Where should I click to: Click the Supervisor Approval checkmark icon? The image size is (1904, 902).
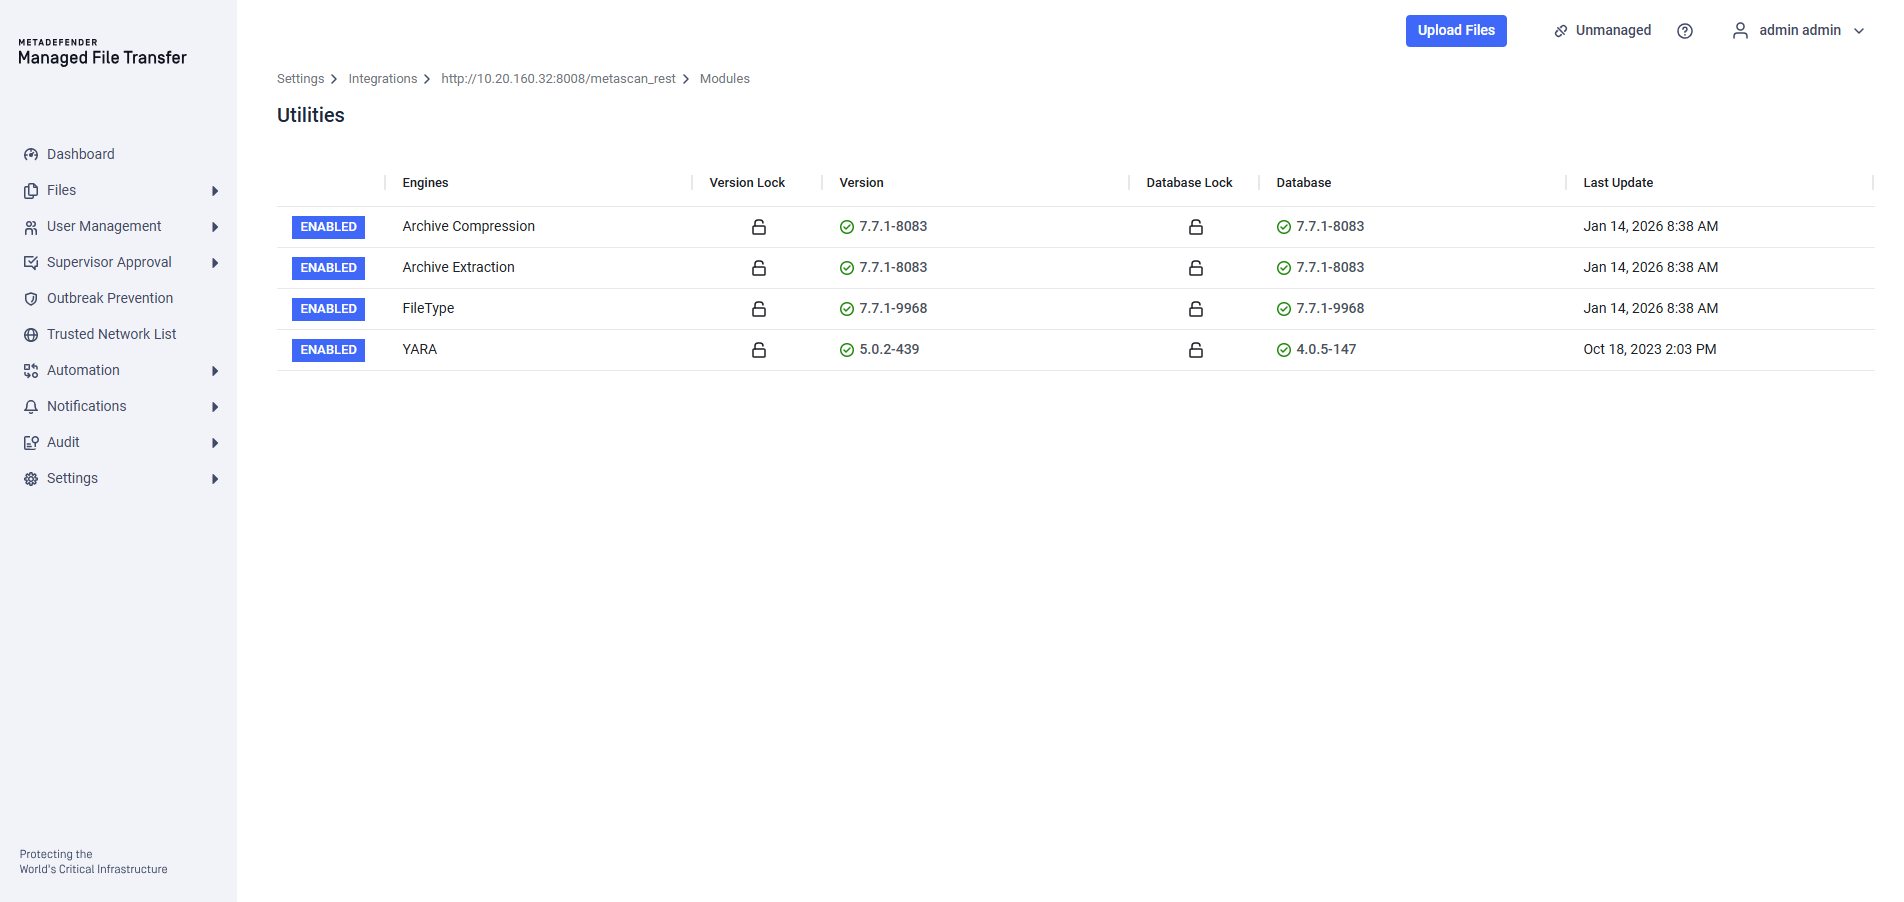click(x=31, y=263)
